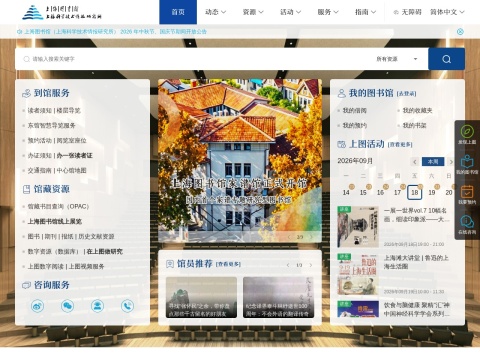
Task: Open 我的收藏夹
Action: [417, 110]
